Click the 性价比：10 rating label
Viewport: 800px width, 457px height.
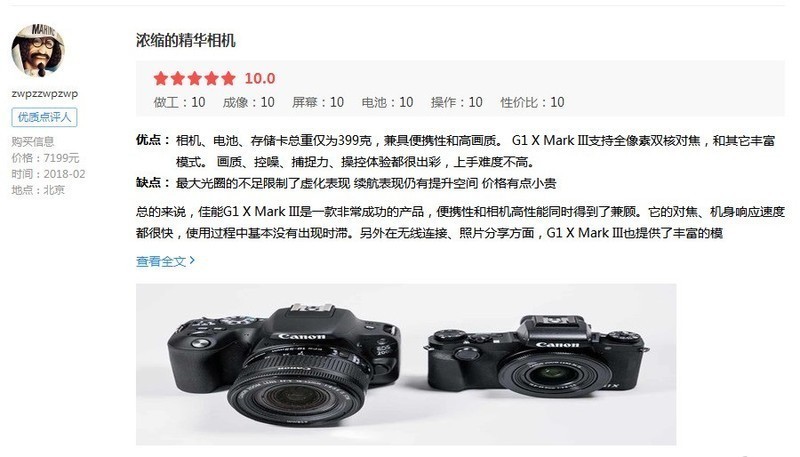tap(532, 103)
